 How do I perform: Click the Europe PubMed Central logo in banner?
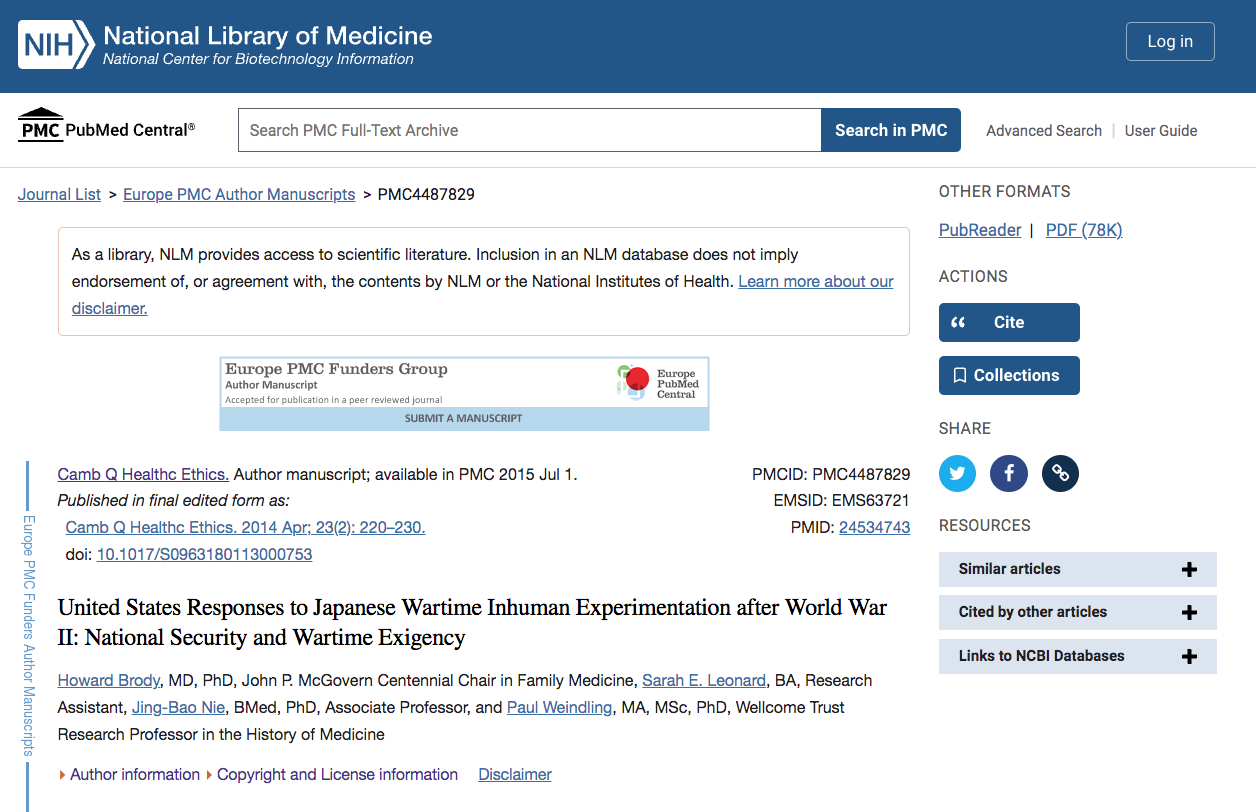pyautogui.click(x=658, y=382)
